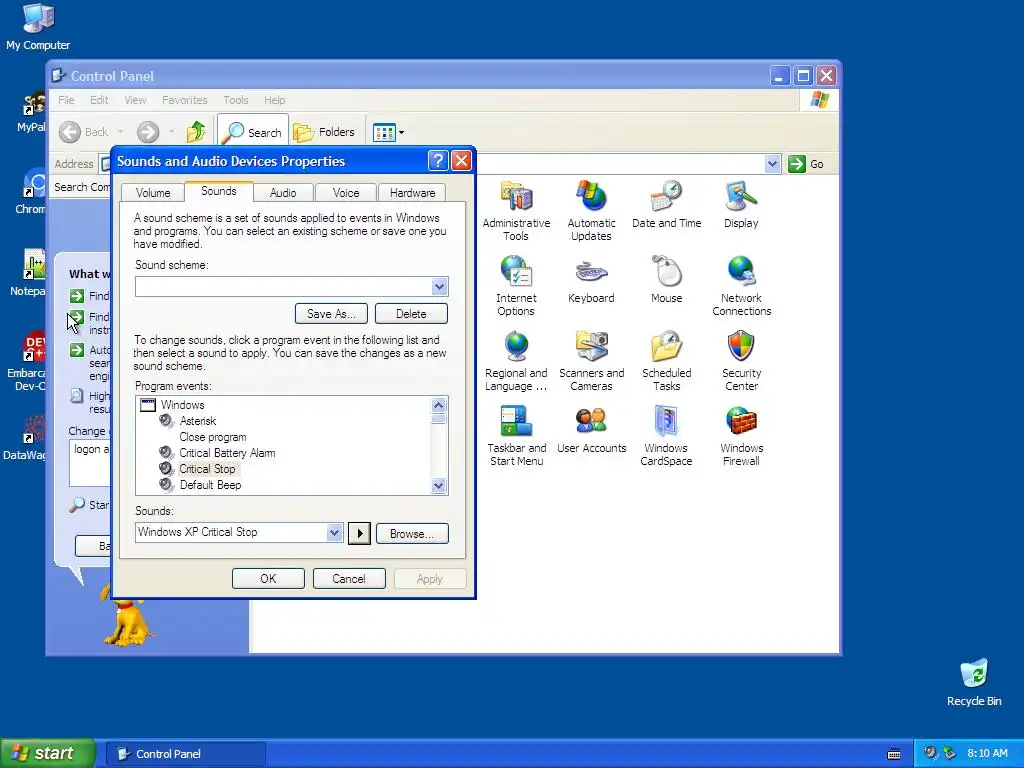The image size is (1024, 768).
Task: Click the Cancel button
Action: [349, 579]
